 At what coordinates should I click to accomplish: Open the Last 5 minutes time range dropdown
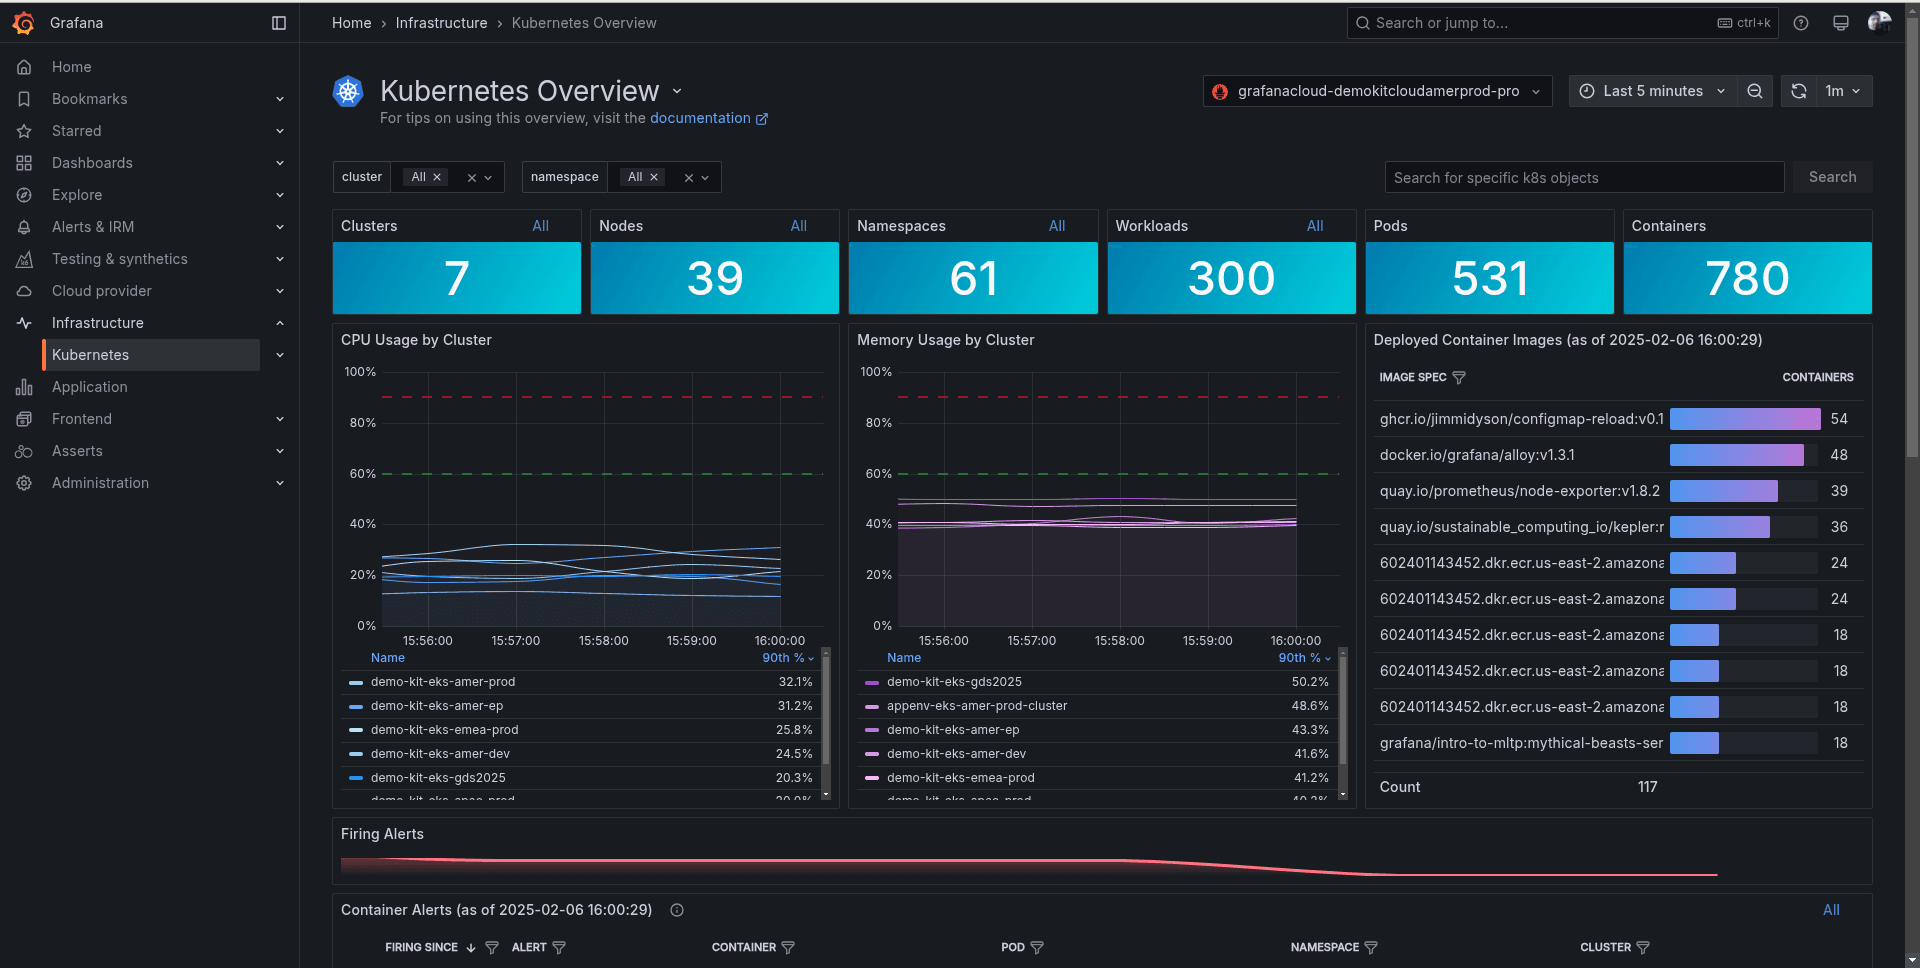click(1651, 91)
